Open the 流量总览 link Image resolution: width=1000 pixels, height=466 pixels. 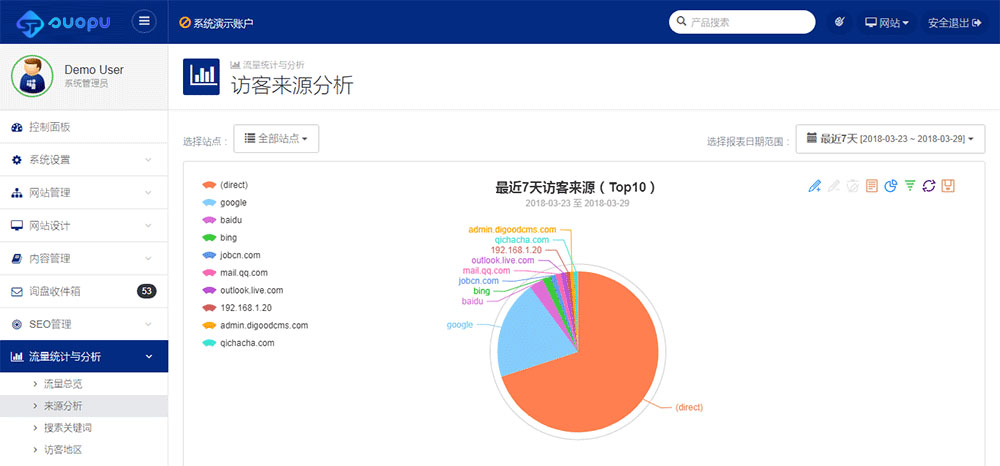[x=63, y=384]
